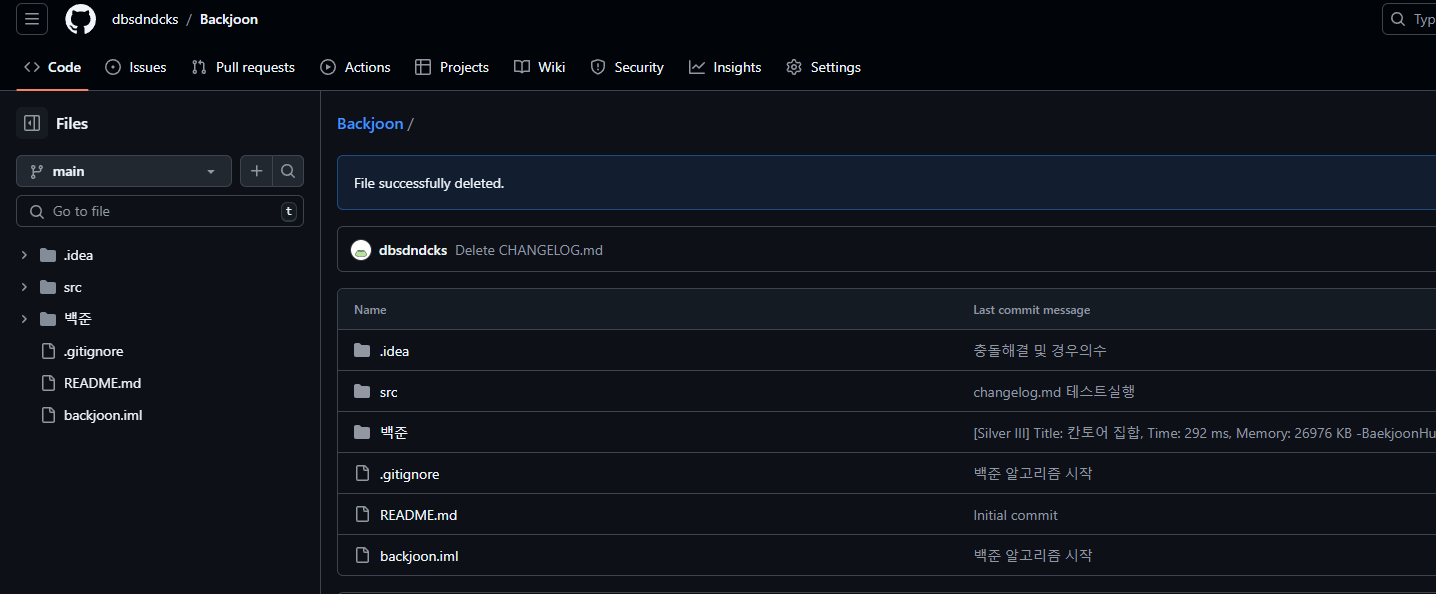Open backjoon.iml file name in file table

[419, 556]
